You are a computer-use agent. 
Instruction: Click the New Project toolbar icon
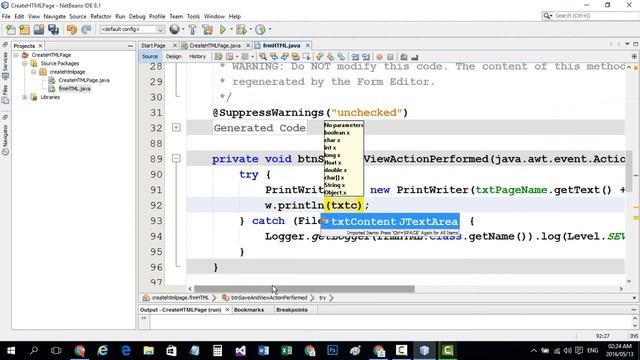coord(24,29)
